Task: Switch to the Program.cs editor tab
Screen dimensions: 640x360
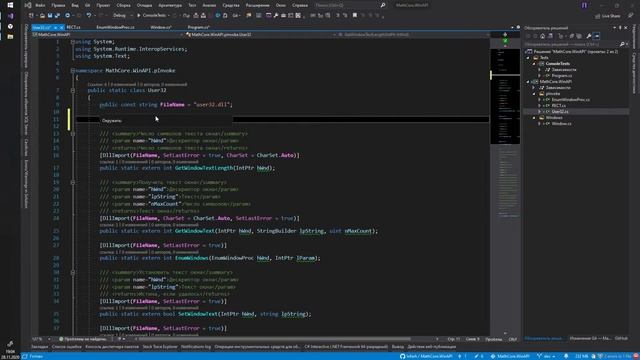Action: tap(198, 27)
